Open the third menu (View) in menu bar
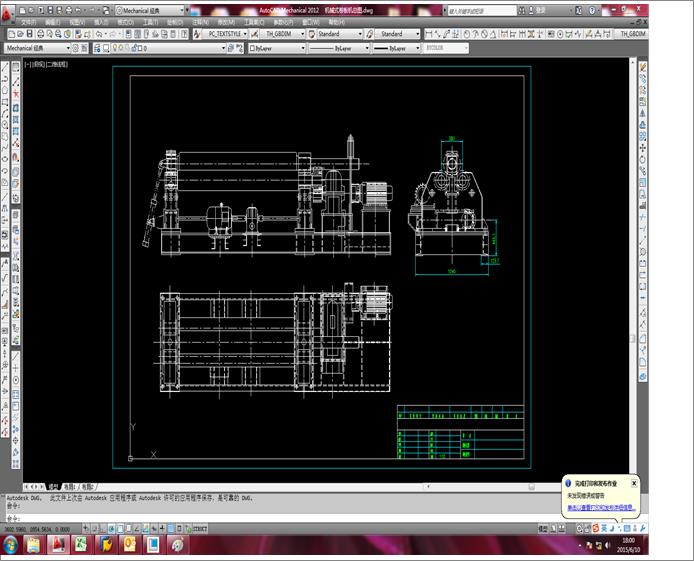Image resolution: width=694 pixels, height=561 pixels. 77,22
